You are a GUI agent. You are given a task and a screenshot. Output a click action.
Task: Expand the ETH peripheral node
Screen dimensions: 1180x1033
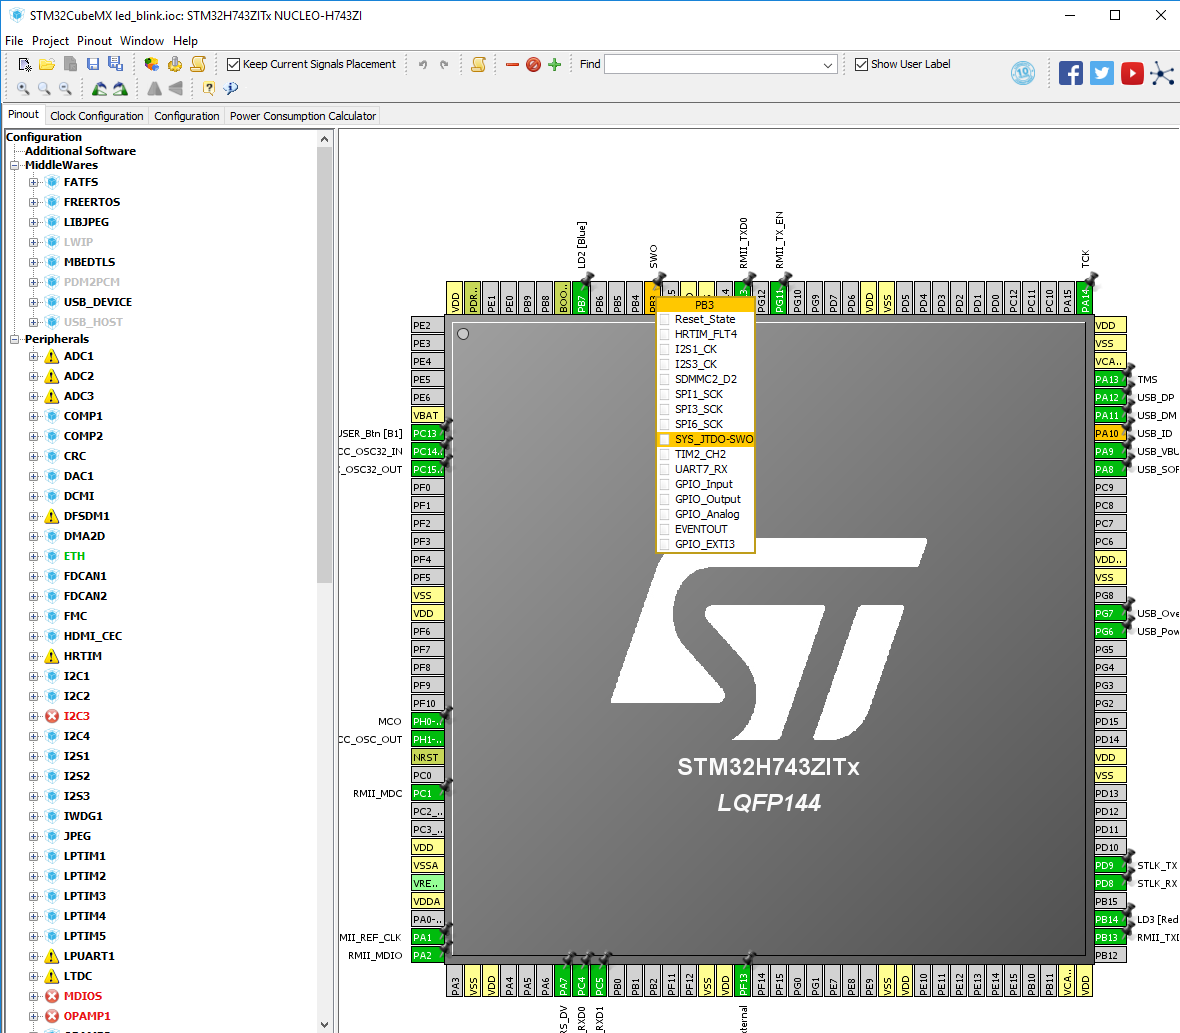33,557
